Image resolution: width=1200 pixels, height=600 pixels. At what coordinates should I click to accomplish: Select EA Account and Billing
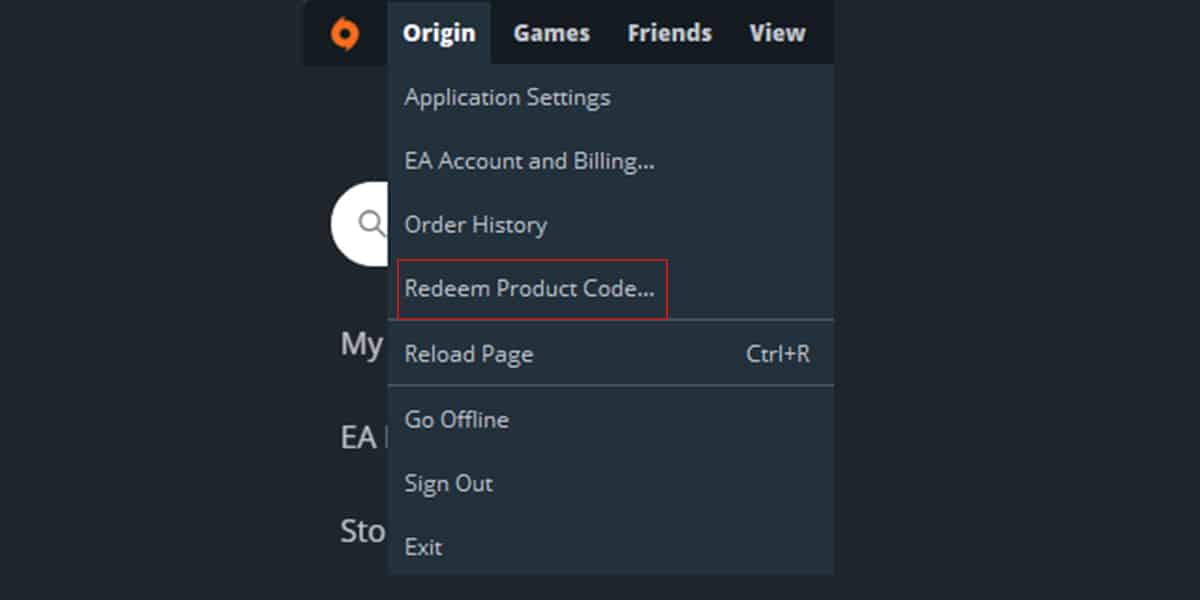click(529, 160)
